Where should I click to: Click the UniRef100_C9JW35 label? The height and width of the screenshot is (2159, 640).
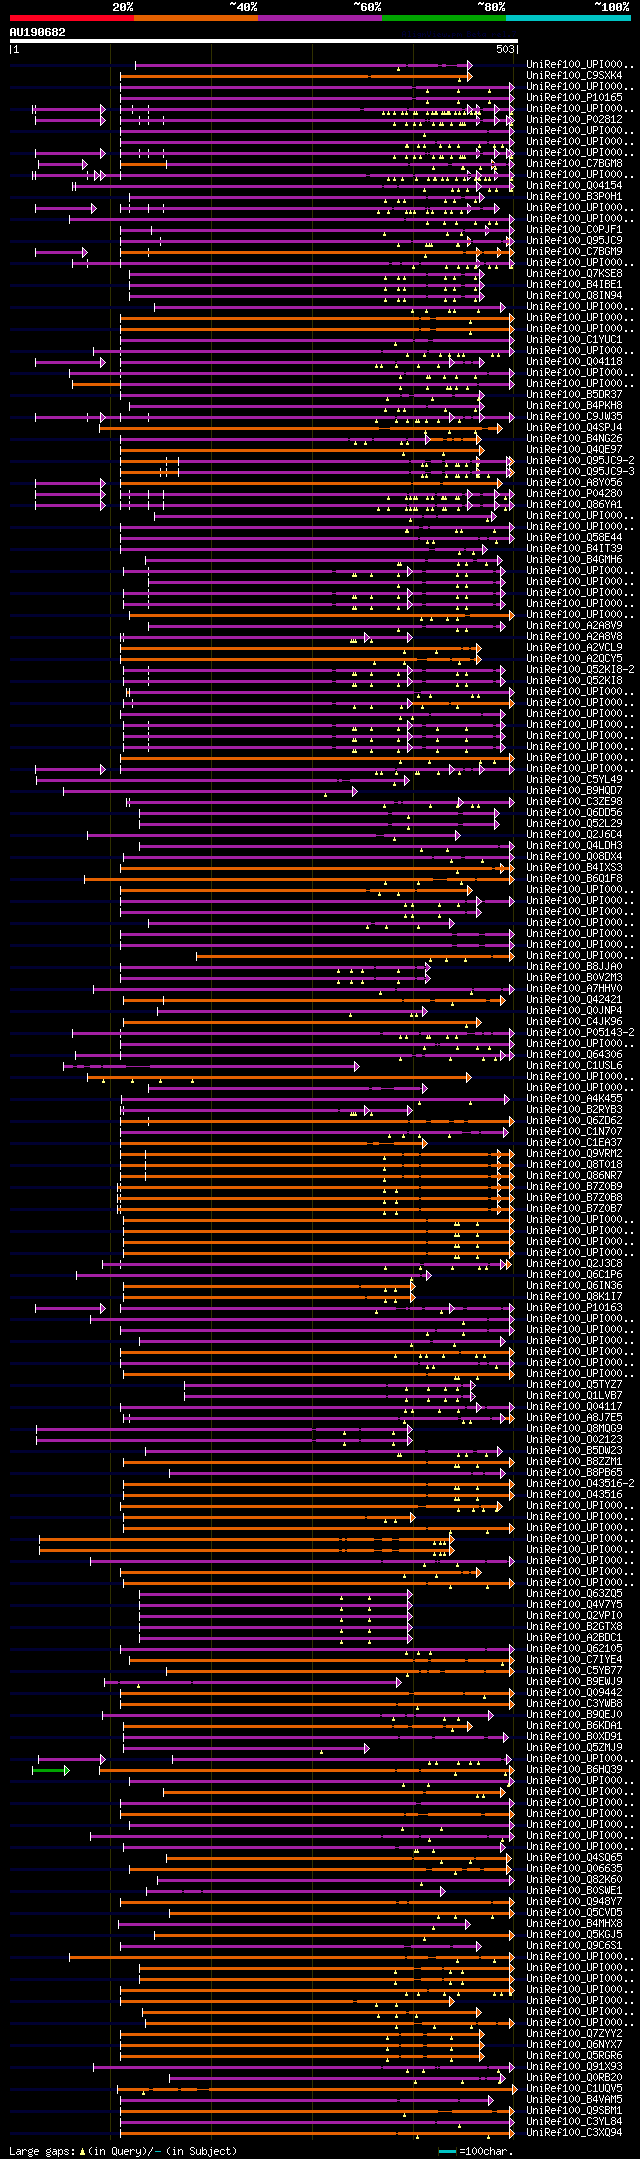click(x=574, y=416)
